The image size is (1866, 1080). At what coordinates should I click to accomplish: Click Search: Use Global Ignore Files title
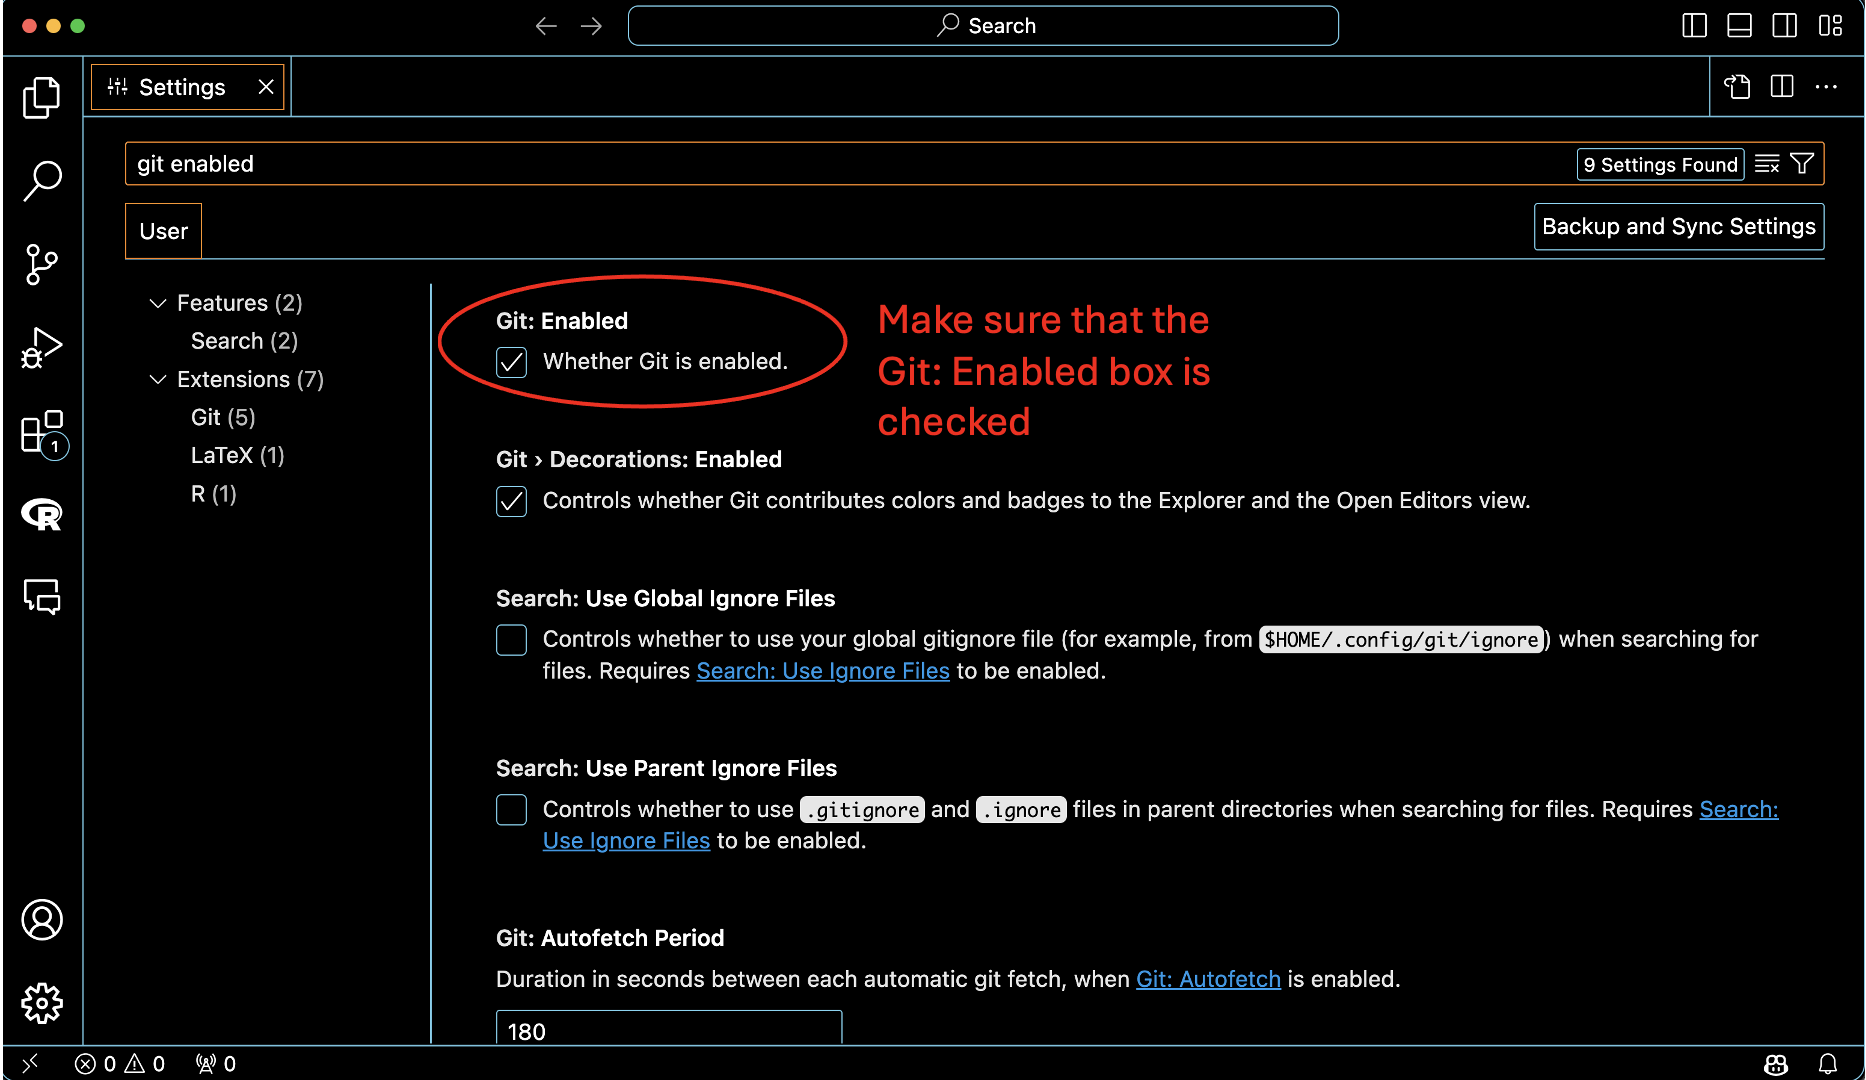point(666,599)
